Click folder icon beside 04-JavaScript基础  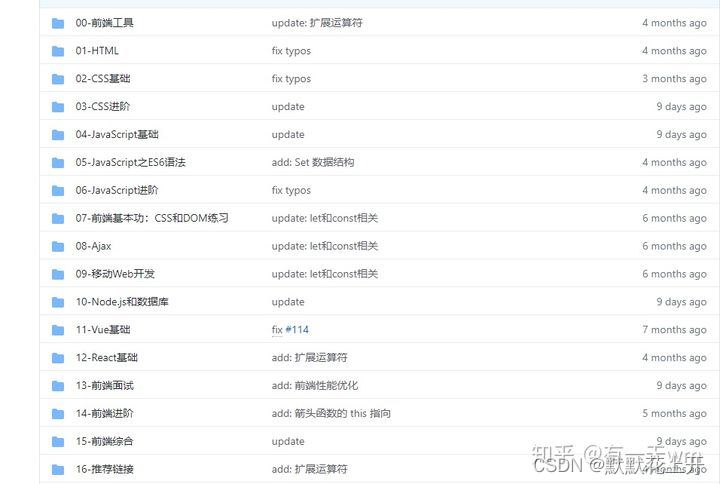point(58,135)
